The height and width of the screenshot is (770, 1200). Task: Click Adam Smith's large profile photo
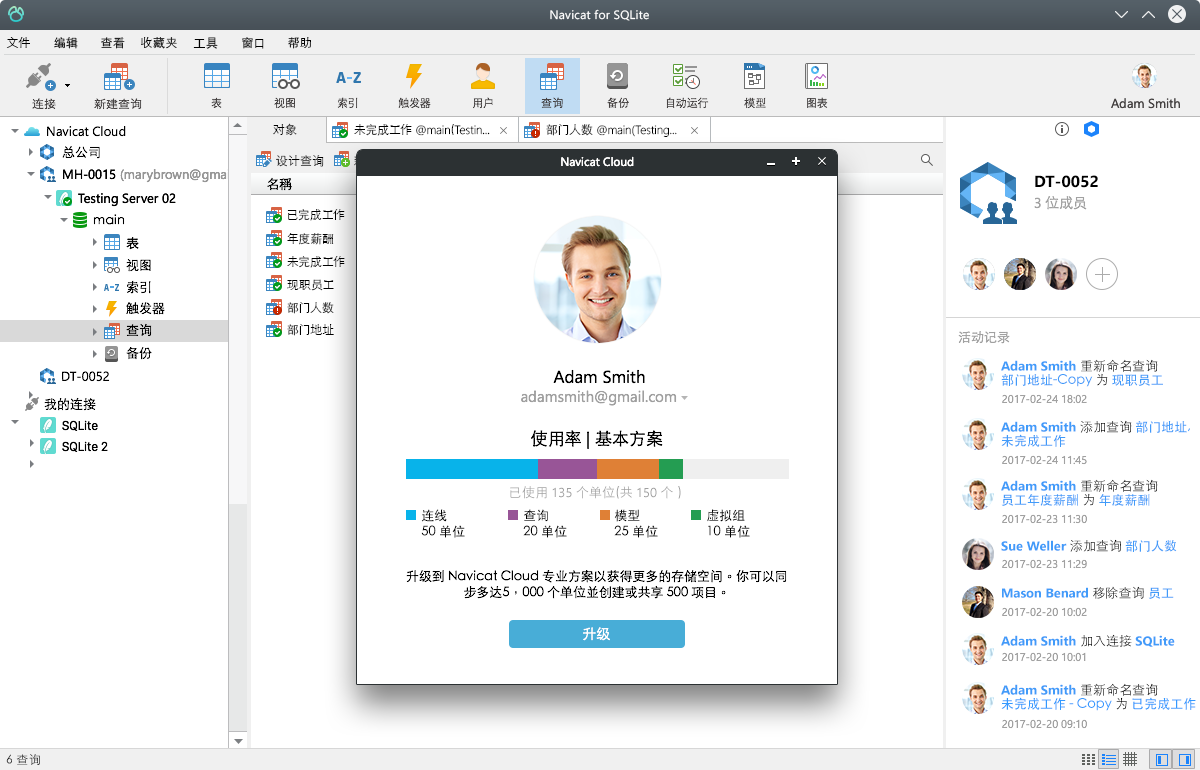click(x=597, y=279)
